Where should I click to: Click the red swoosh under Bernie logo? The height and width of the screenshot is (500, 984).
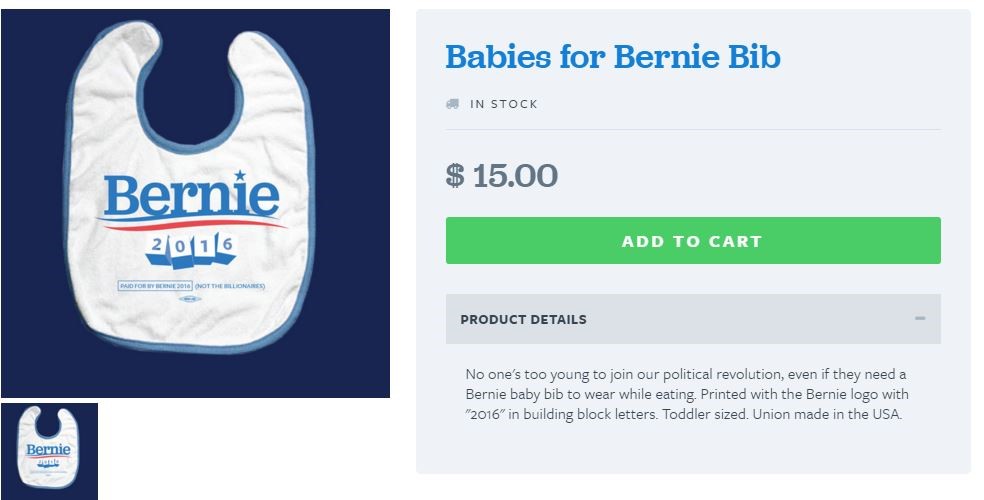[x=190, y=224]
